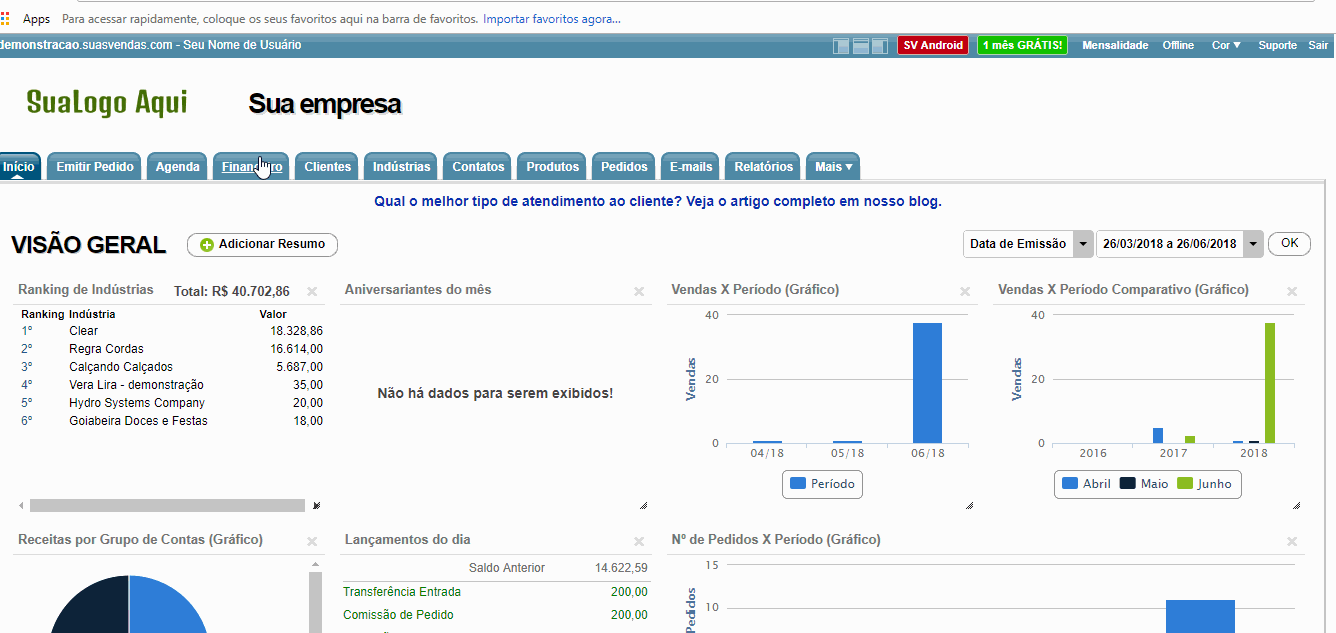Toggle Período legend in Vendas X Período chart

822,483
